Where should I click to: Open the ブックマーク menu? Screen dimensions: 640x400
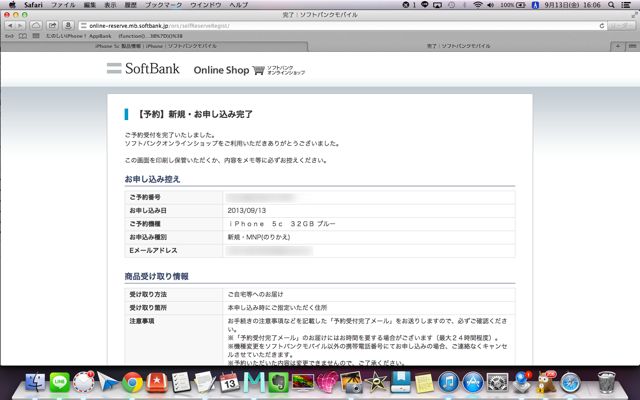point(164,5)
